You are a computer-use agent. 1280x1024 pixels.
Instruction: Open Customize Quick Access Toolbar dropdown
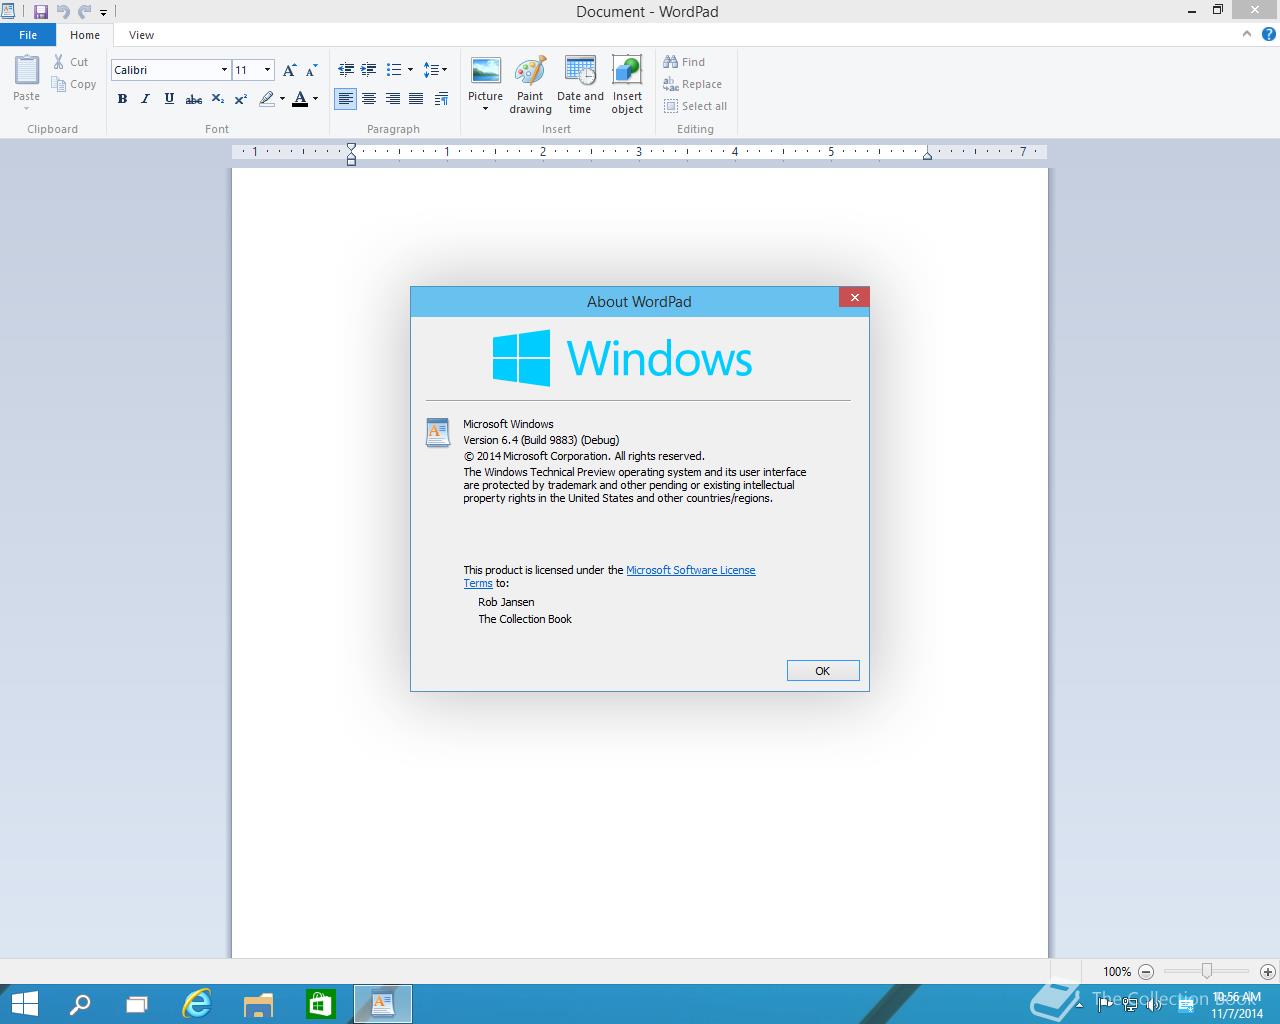click(x=103, y=13)
